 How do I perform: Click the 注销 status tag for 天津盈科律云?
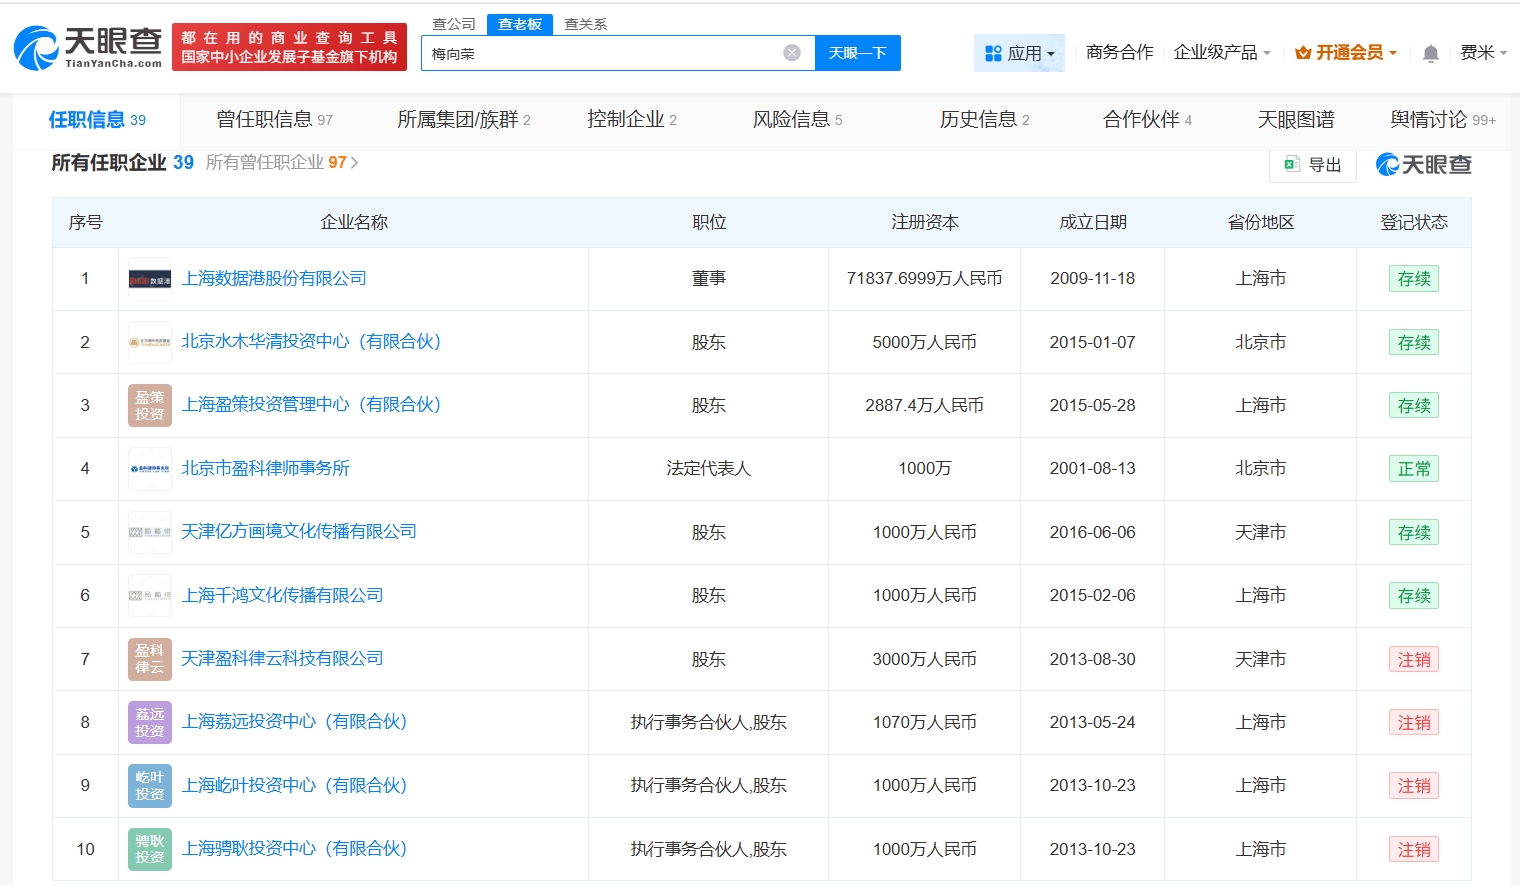[1414, 659]
